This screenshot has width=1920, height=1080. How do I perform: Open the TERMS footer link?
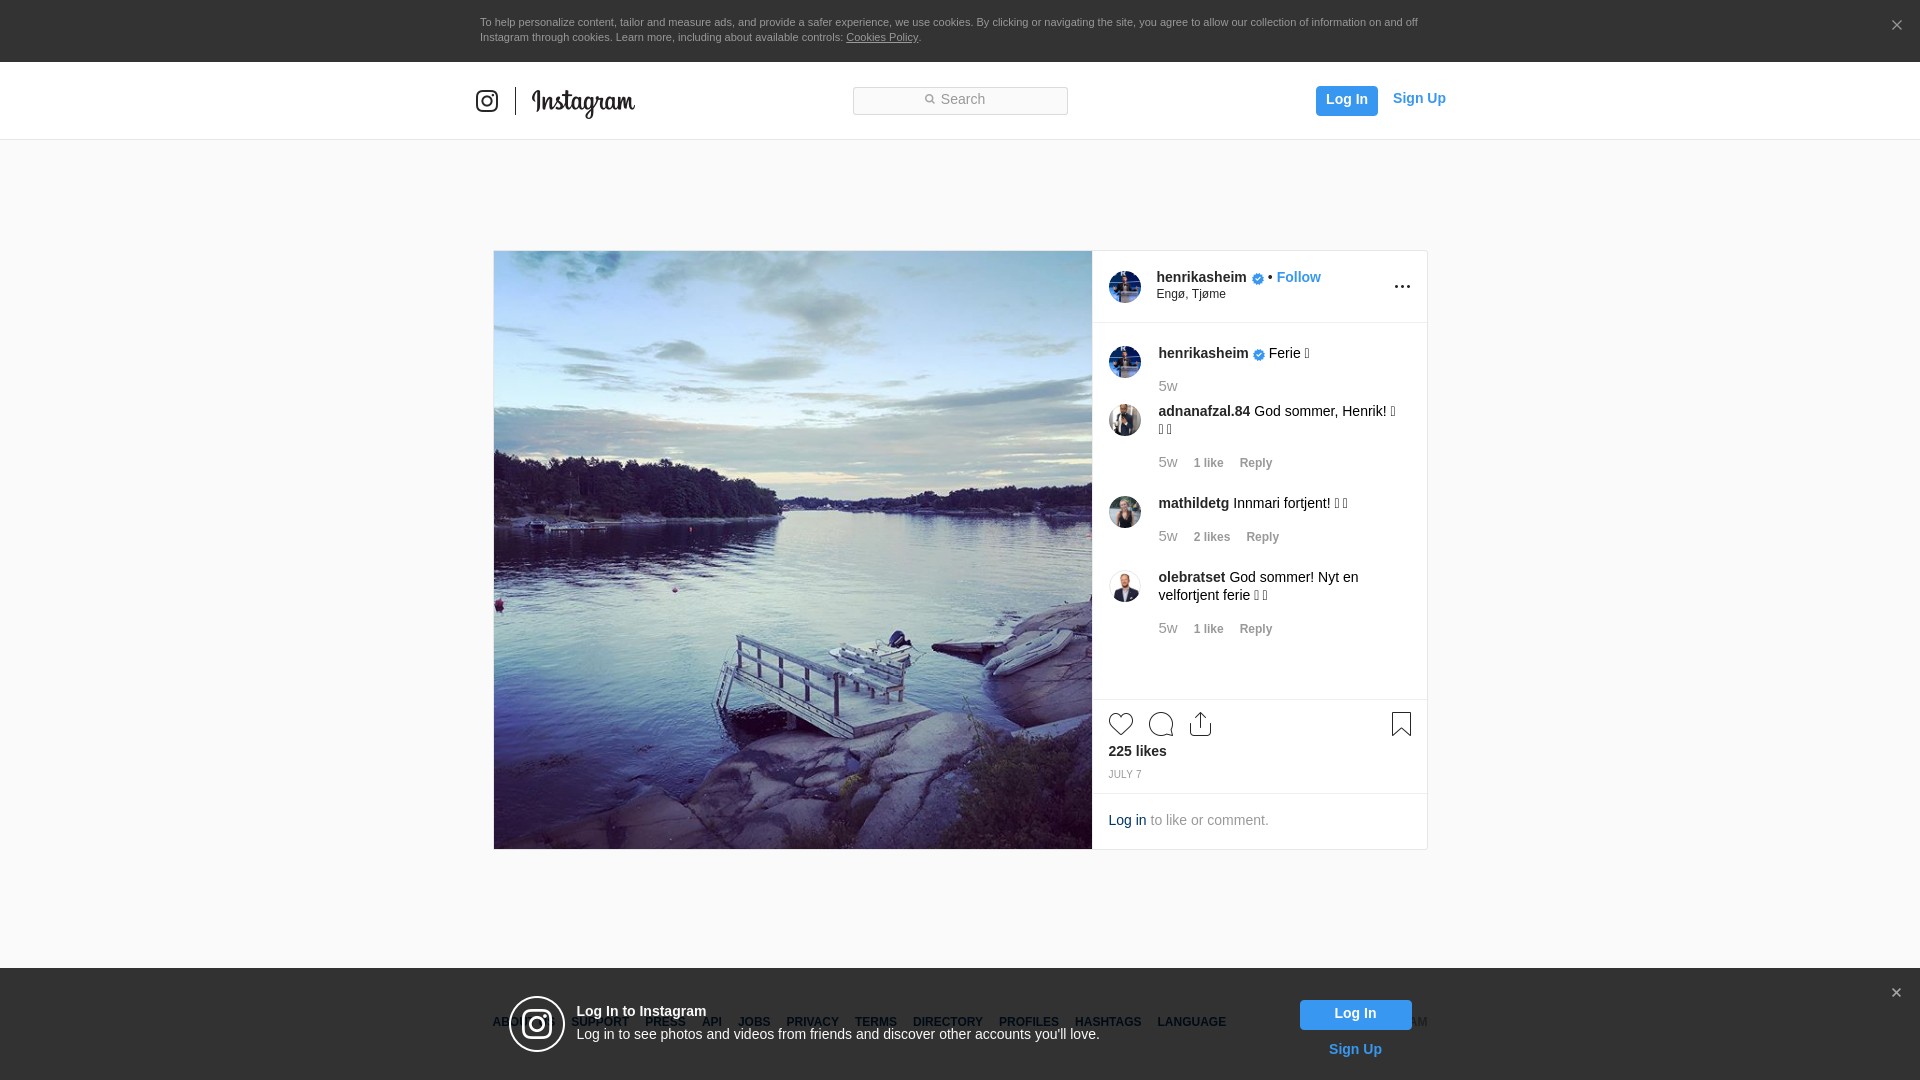876,1022
